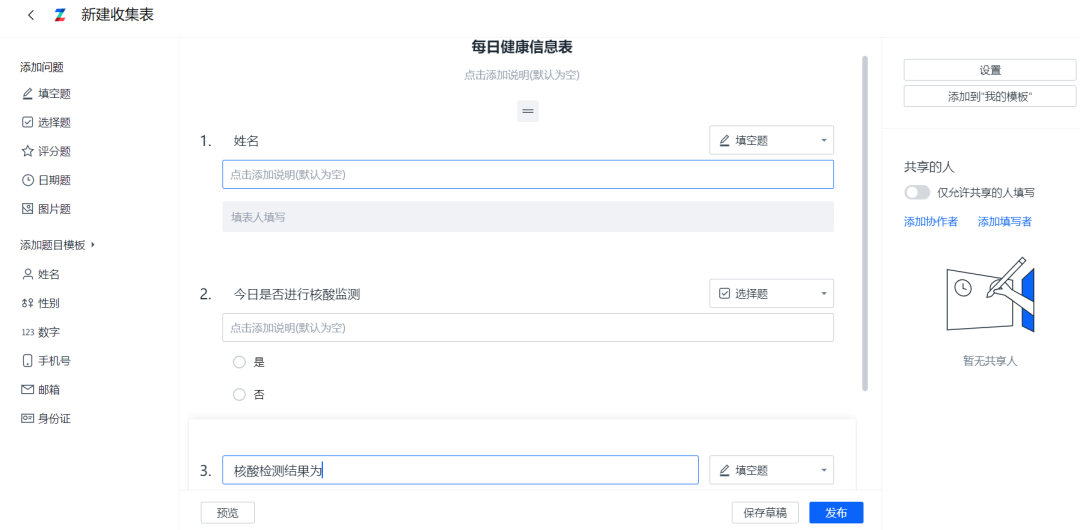Click question 1 description input field
This screenshot has width=1080, height=530.
528,174
